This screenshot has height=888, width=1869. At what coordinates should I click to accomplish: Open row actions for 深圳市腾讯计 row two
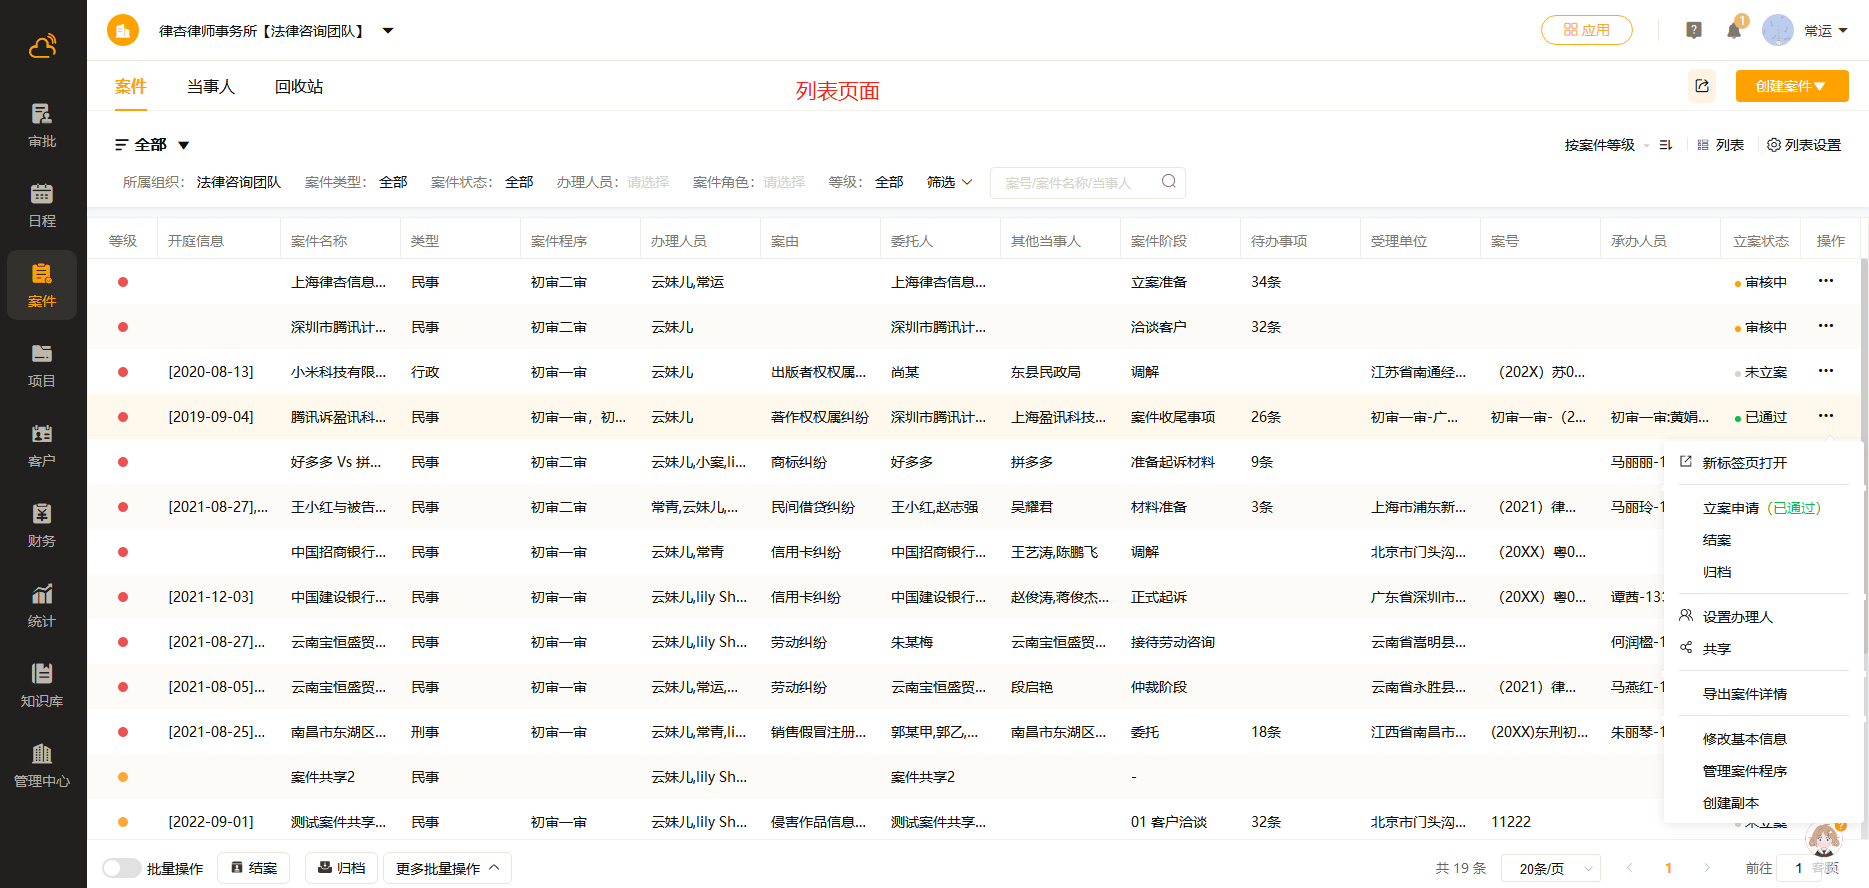[1826, 326]
